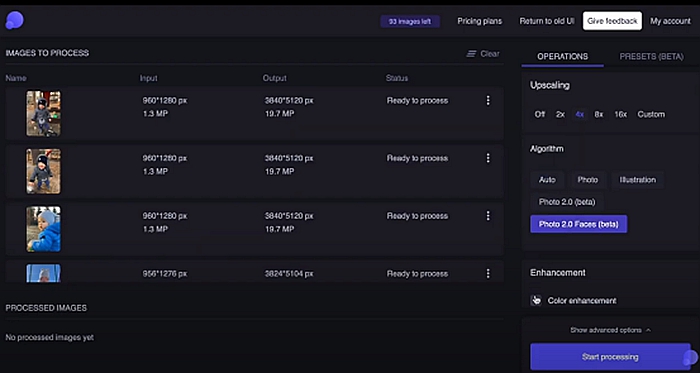Click Start processing button
The height and width of the screenshot is (373, 700).
tap(610, 357)
